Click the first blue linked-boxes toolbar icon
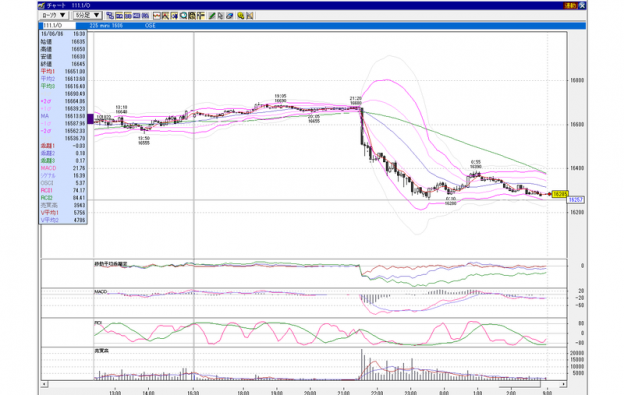Viewport: 624px width, 395px height. click(x=110, y=16)
